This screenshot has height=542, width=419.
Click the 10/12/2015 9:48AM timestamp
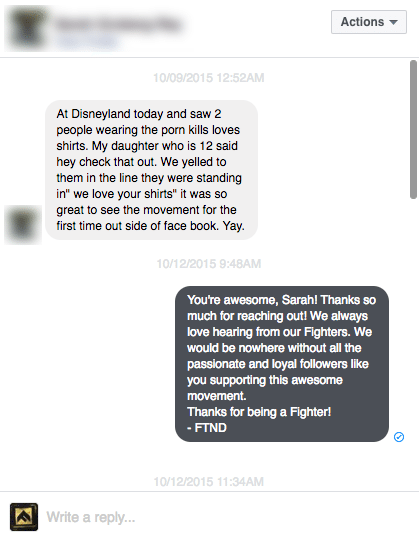click(x=208, y=264)
